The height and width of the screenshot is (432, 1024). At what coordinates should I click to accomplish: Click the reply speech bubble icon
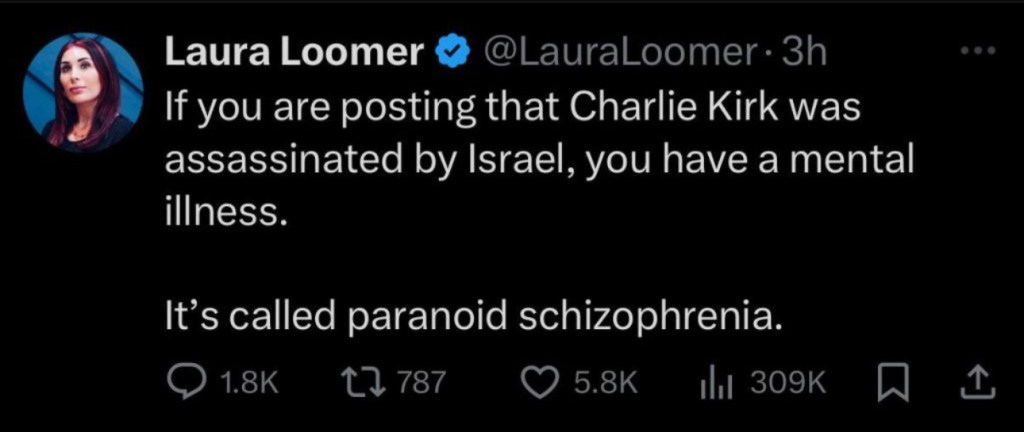tap(185, 380)
